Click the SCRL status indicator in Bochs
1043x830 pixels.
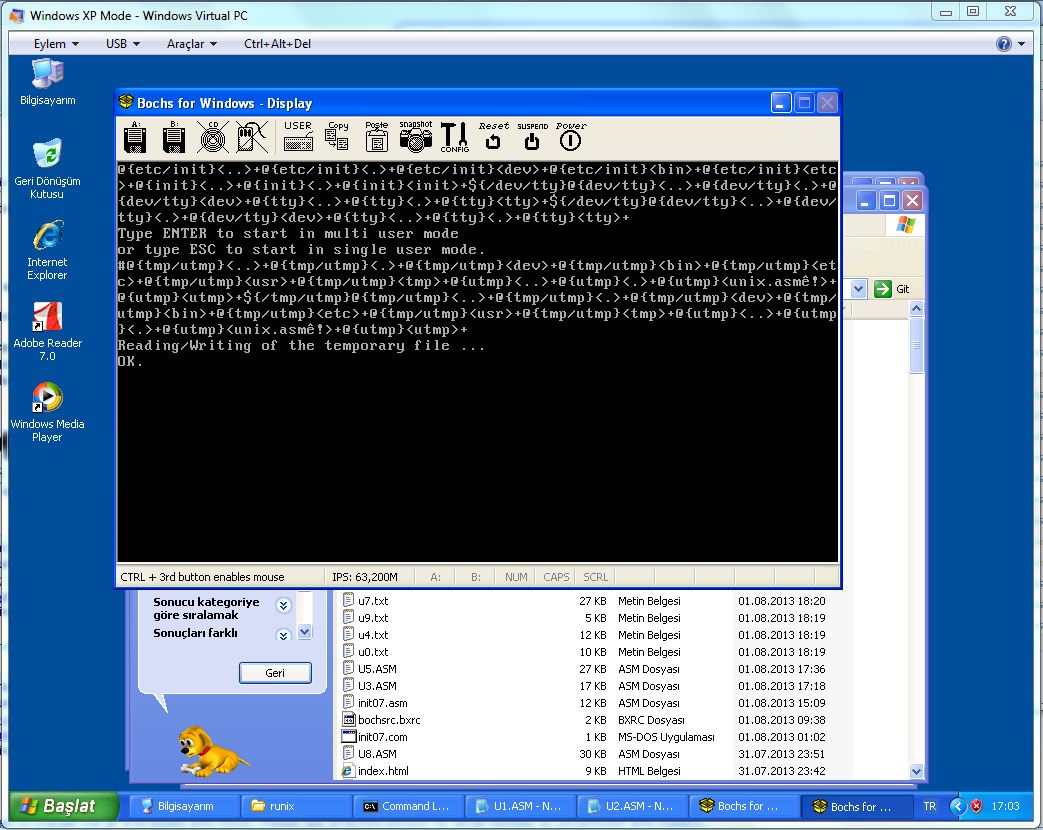[x=595, y=577]
